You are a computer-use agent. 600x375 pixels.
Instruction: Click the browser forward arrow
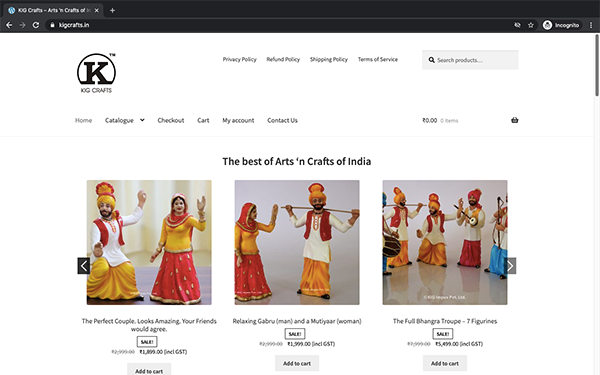pos(22,25)
